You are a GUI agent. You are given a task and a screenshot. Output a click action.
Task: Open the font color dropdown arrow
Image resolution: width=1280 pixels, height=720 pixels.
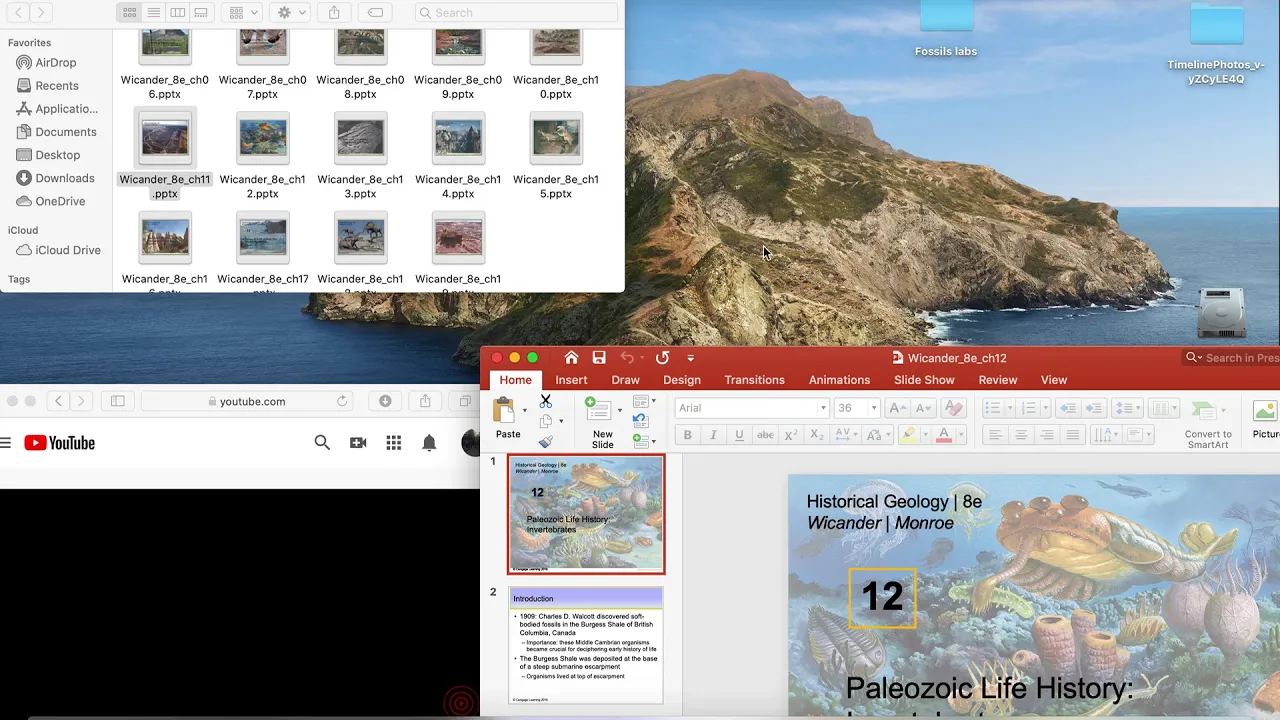[x=960, y=435]
